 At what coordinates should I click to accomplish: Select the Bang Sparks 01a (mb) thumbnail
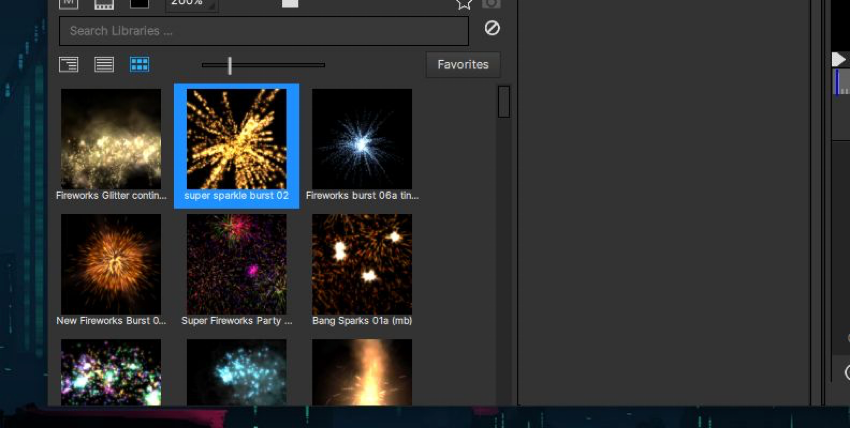(x=362, y=264)
